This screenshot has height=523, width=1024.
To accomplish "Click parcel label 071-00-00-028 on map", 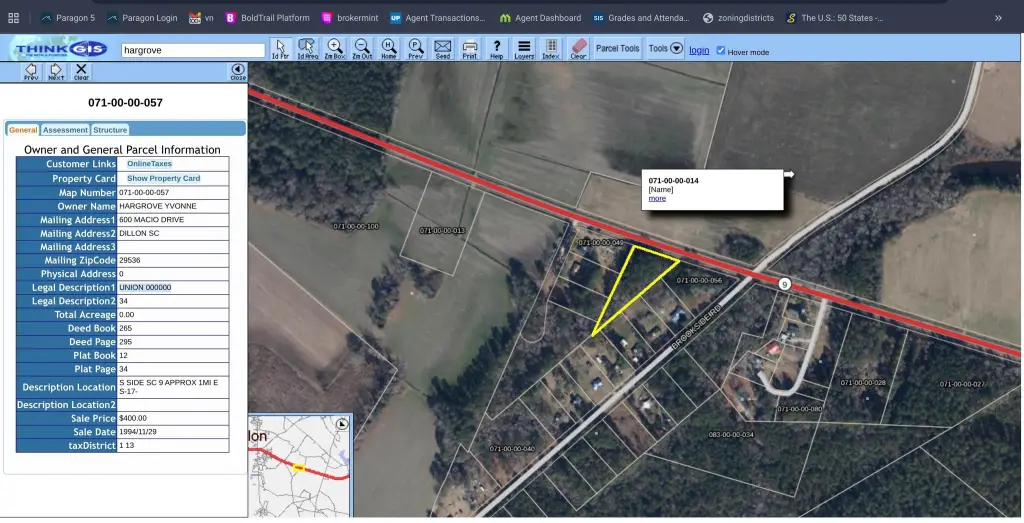I will click(x=863, y=383).
